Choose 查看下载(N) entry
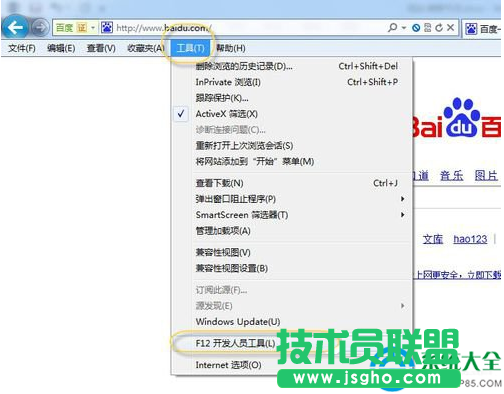 point(292,183)
